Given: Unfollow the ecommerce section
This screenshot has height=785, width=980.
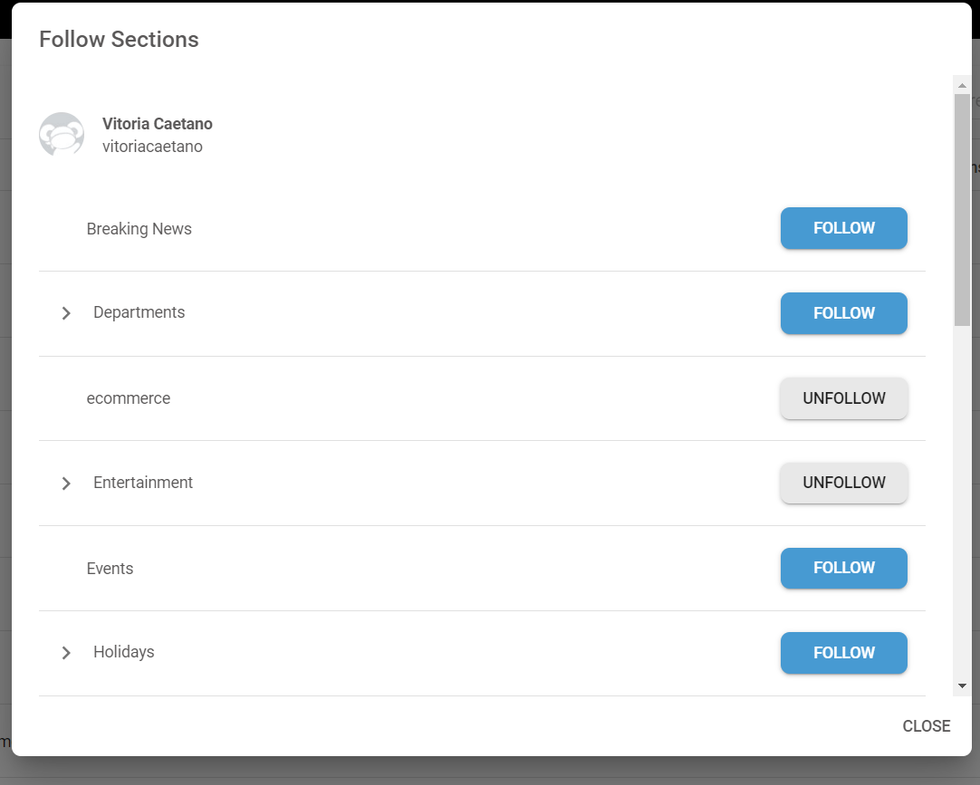Looking at the screenshot, I should point(843,398).
